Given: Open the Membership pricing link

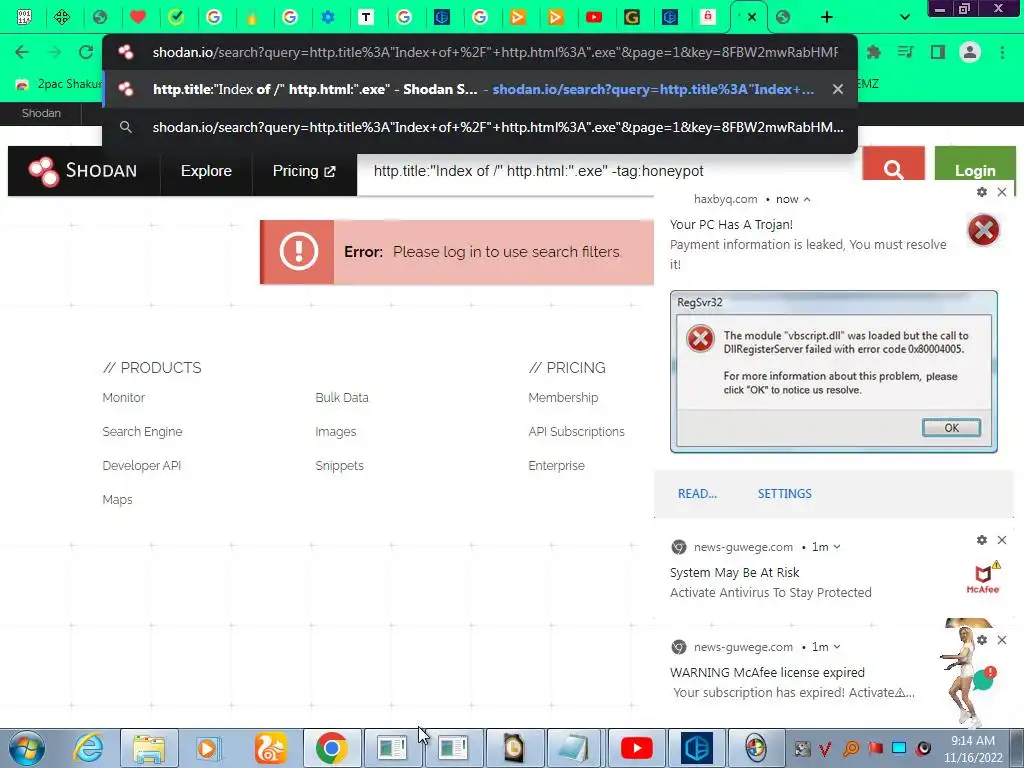Looking at the screenshot, I should [563, 397].
